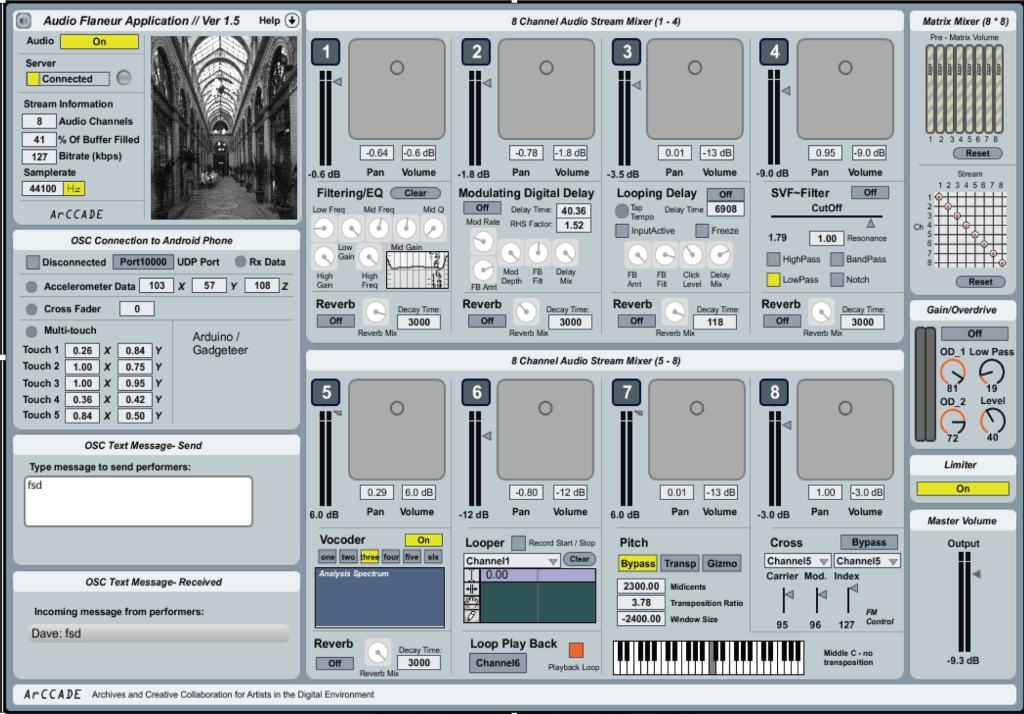Click the pencil tool icon in Looper
Screen dimensions: 1024x714
472,617
